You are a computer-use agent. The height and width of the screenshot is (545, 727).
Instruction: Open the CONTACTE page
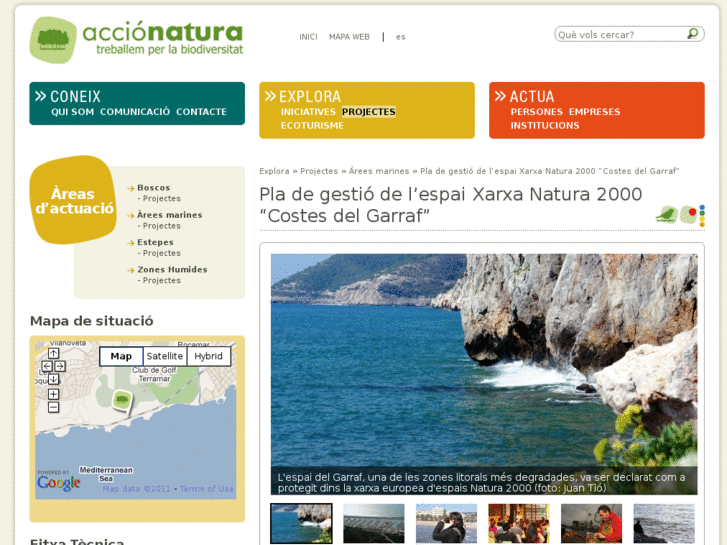201,112
